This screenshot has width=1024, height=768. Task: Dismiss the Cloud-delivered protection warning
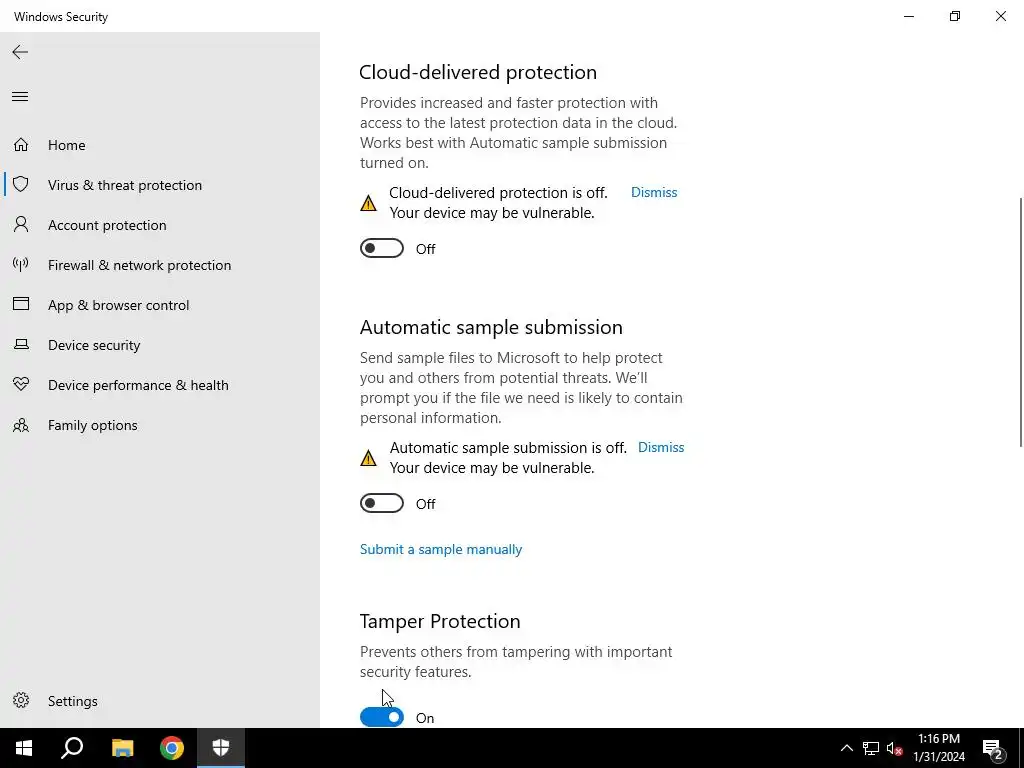[654, 192]
